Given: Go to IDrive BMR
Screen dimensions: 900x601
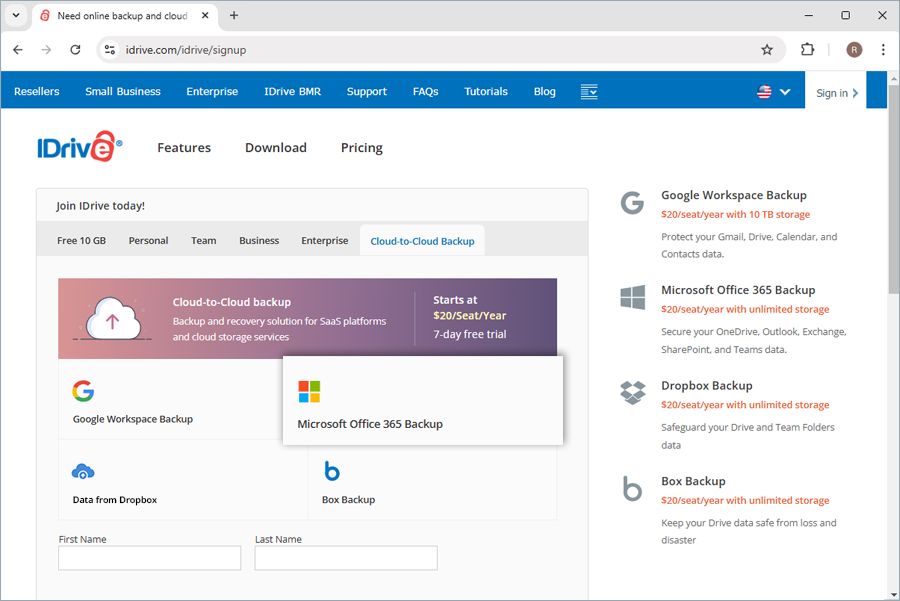Looking at the screenshot, I should 292,92.
